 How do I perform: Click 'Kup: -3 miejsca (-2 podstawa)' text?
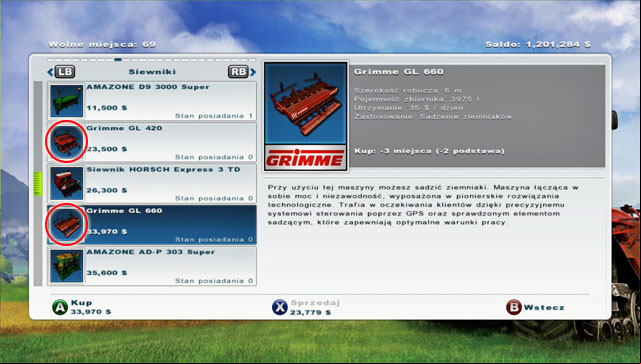pyautogui.click(x=429, y=151)
